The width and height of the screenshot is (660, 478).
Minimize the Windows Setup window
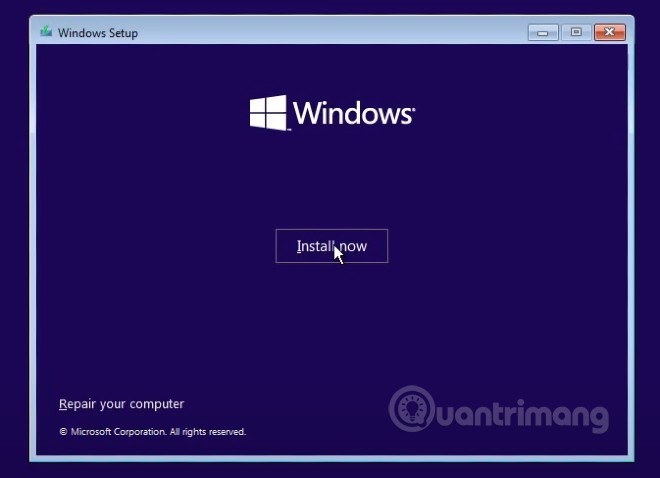pos(543,32)
